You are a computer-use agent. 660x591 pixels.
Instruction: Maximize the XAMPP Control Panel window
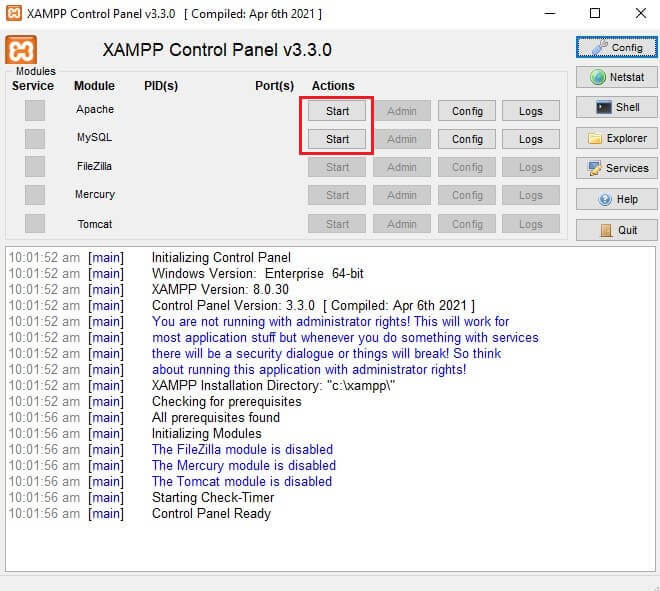(x=595, y=13)
